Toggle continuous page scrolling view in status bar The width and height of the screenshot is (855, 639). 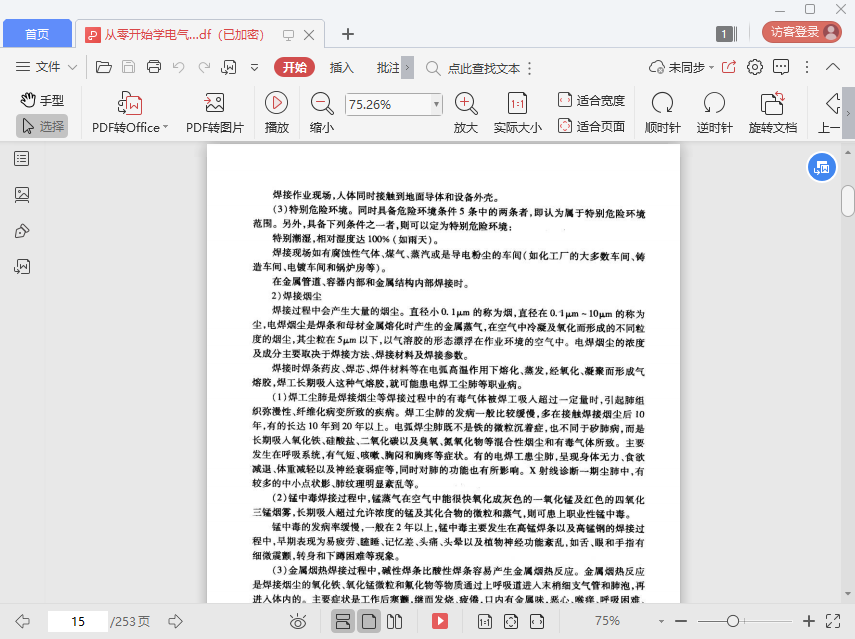[343, 621]
